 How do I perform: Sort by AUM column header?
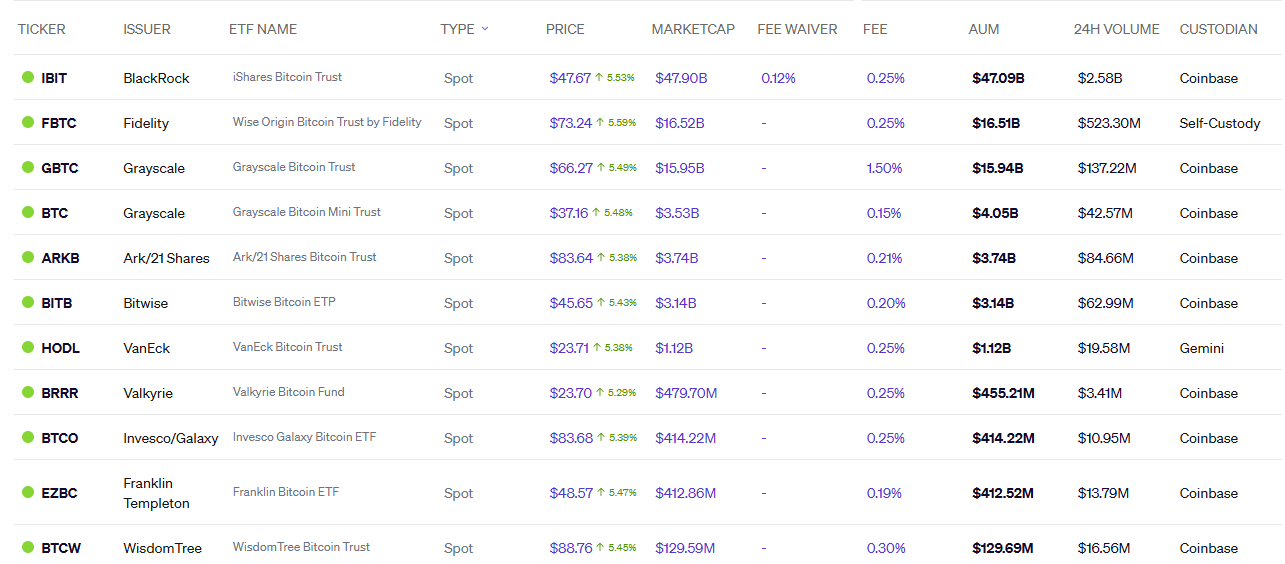984,29
